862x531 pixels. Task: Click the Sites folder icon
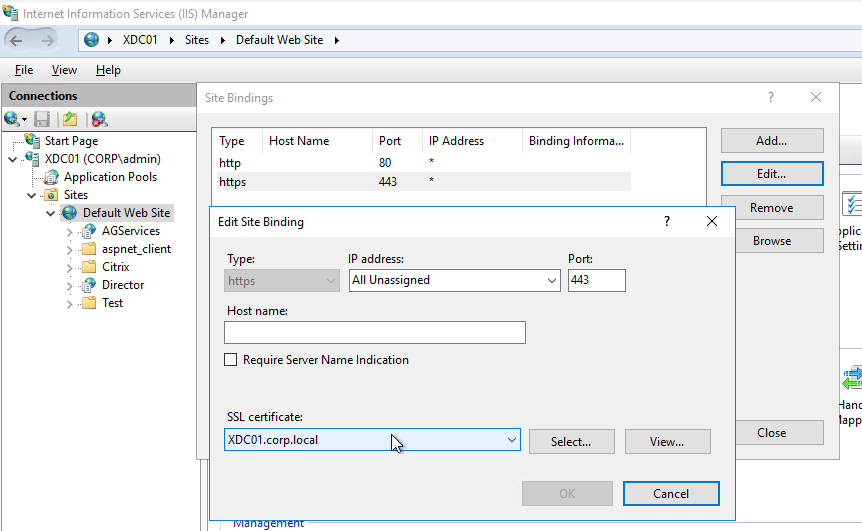[52, 195]
